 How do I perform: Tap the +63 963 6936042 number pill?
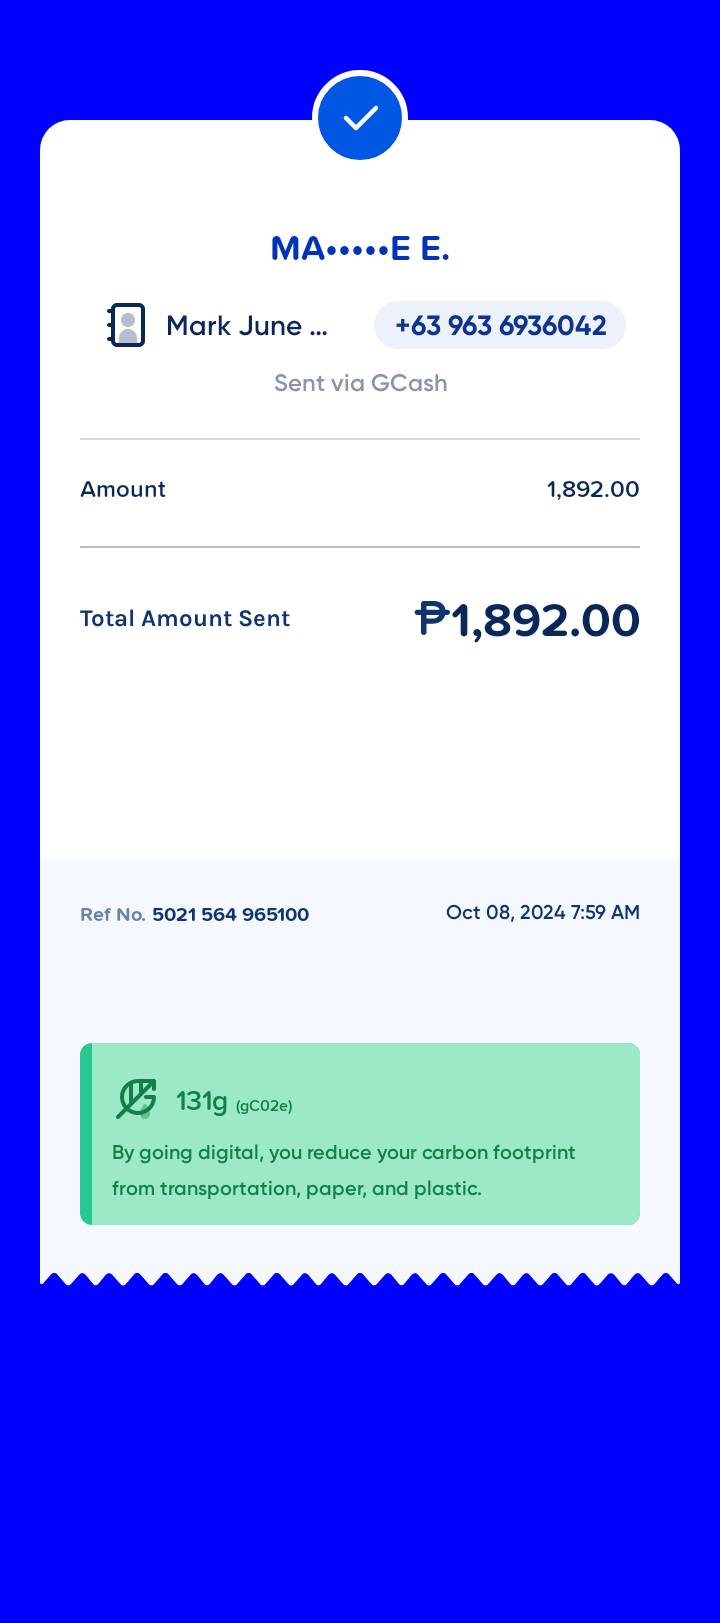tap(500, 325)
